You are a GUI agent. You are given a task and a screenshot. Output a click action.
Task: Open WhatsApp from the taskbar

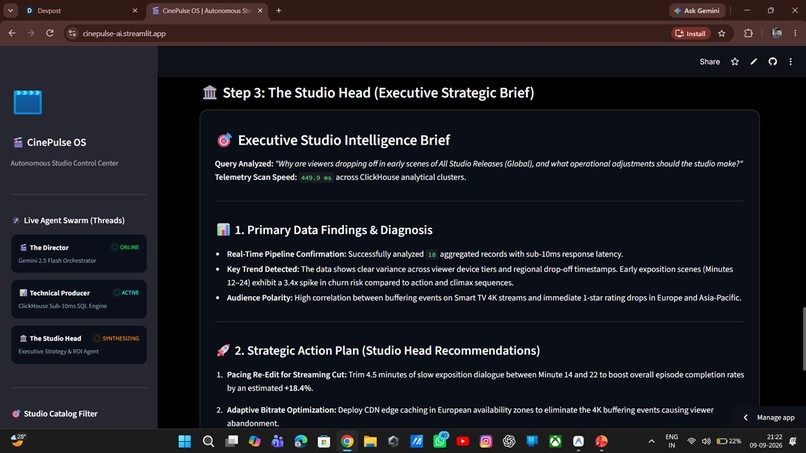coord(439,441)
